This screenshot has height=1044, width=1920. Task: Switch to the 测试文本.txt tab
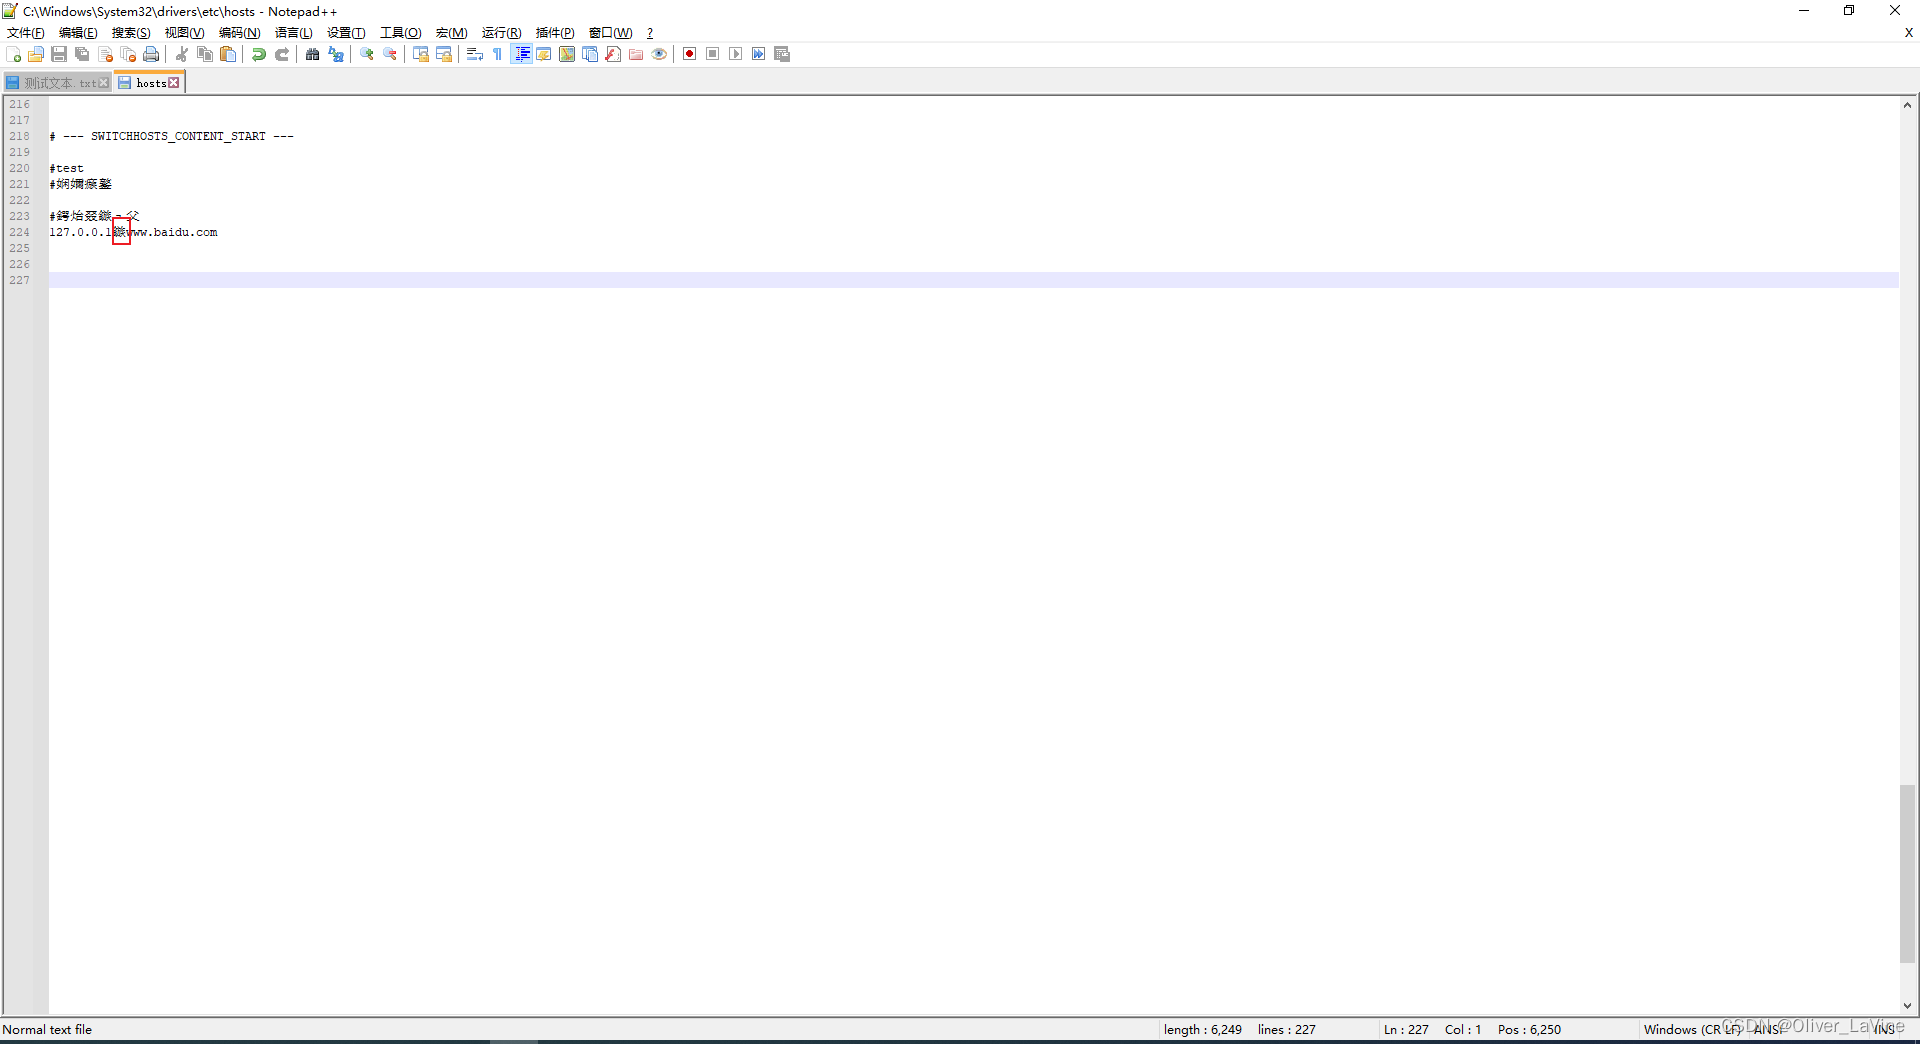(x=55, y=82)
